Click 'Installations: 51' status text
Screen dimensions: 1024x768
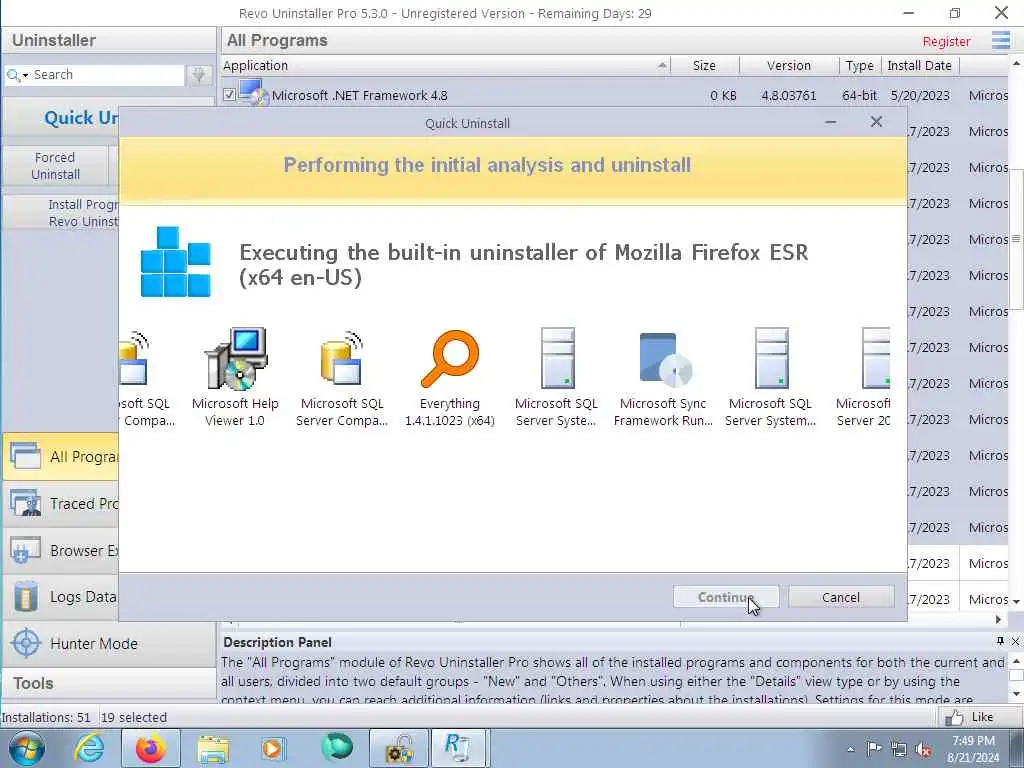click(46, 717)
